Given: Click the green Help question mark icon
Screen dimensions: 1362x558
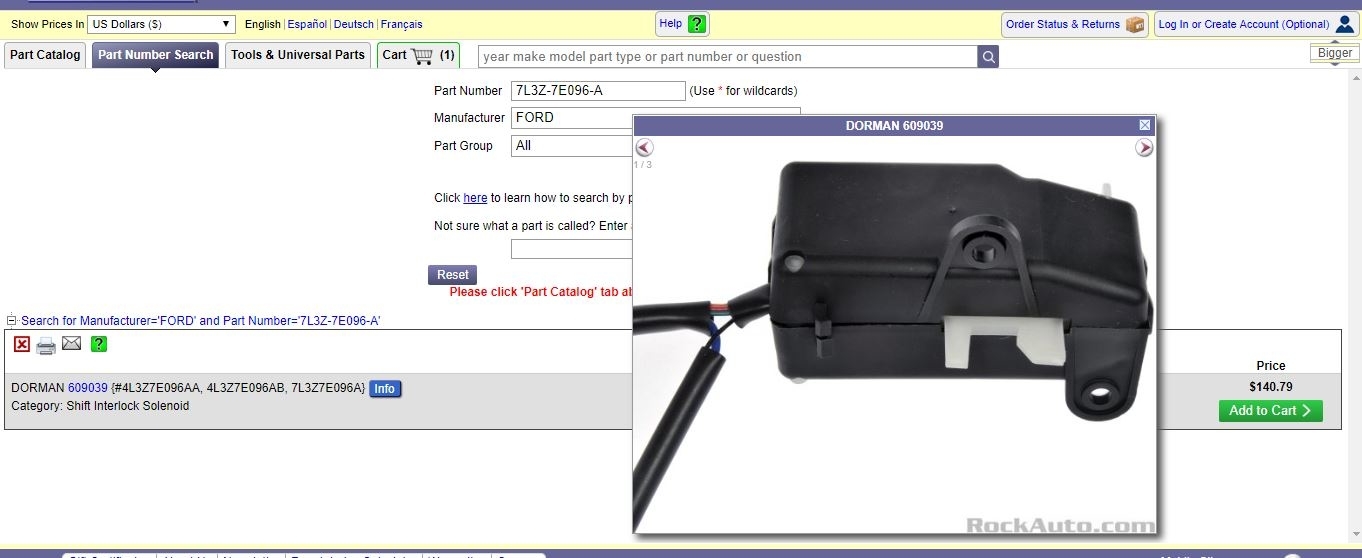Looking at the screenshot, I should pyautogui.click(x=697, y=24).
